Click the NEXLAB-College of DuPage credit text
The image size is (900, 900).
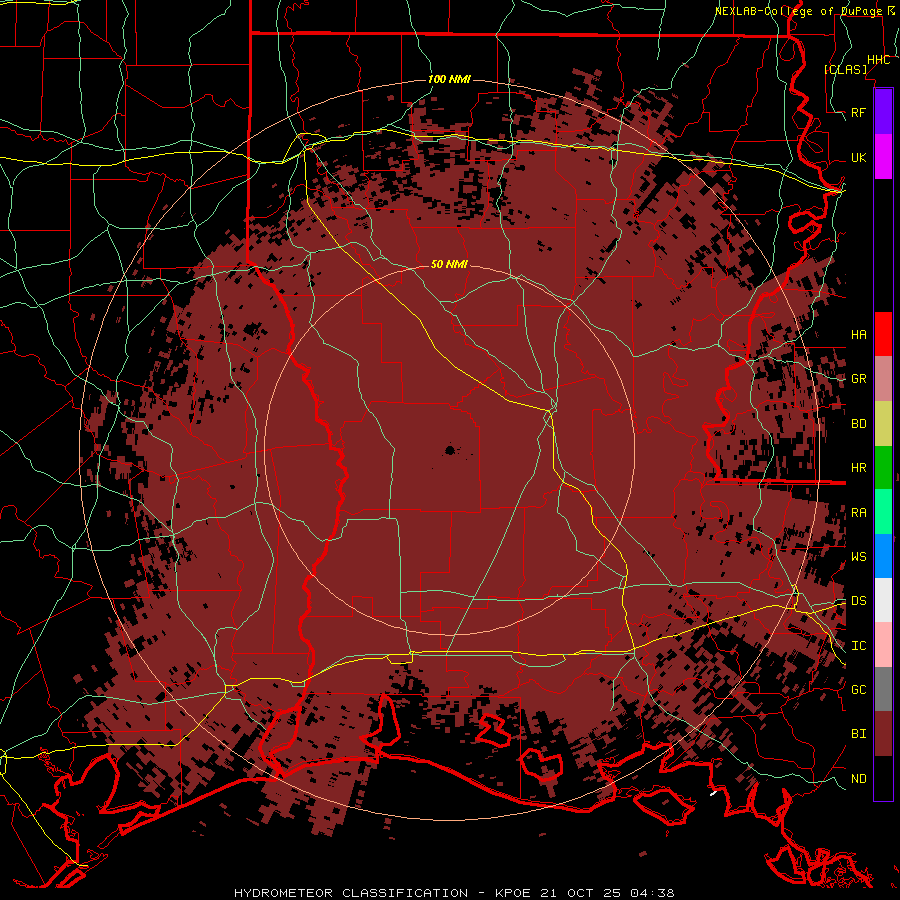click(x=798, y=11)
